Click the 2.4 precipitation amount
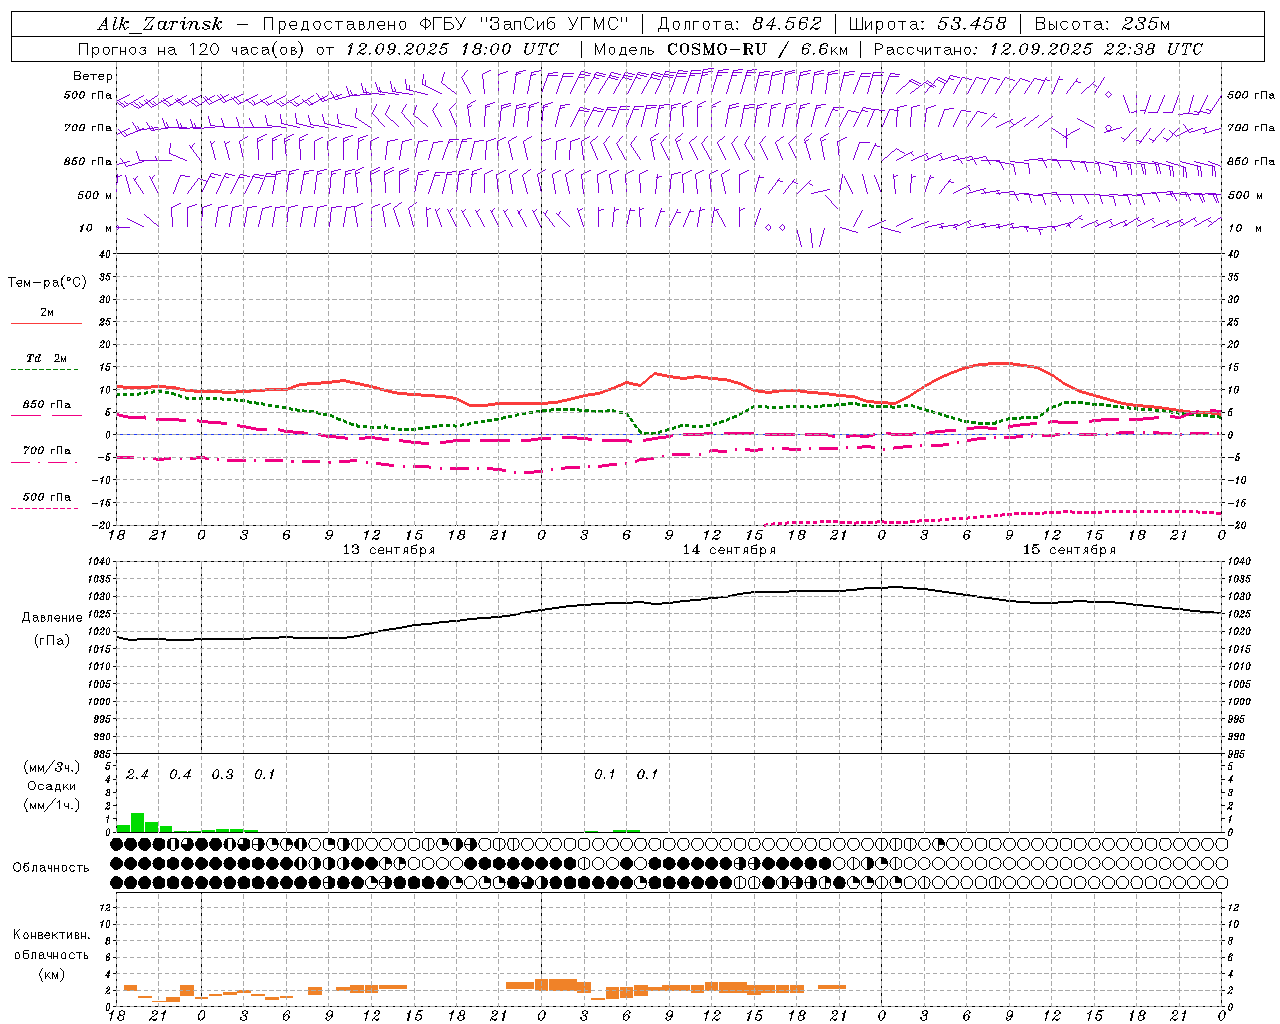This screenshot has width=1280, height=1024. pos(138,774)
